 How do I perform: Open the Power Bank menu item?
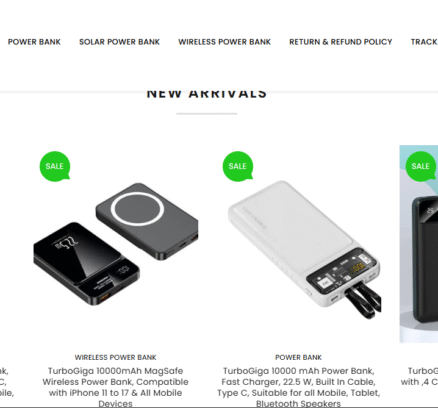click(x=34, y=42)
